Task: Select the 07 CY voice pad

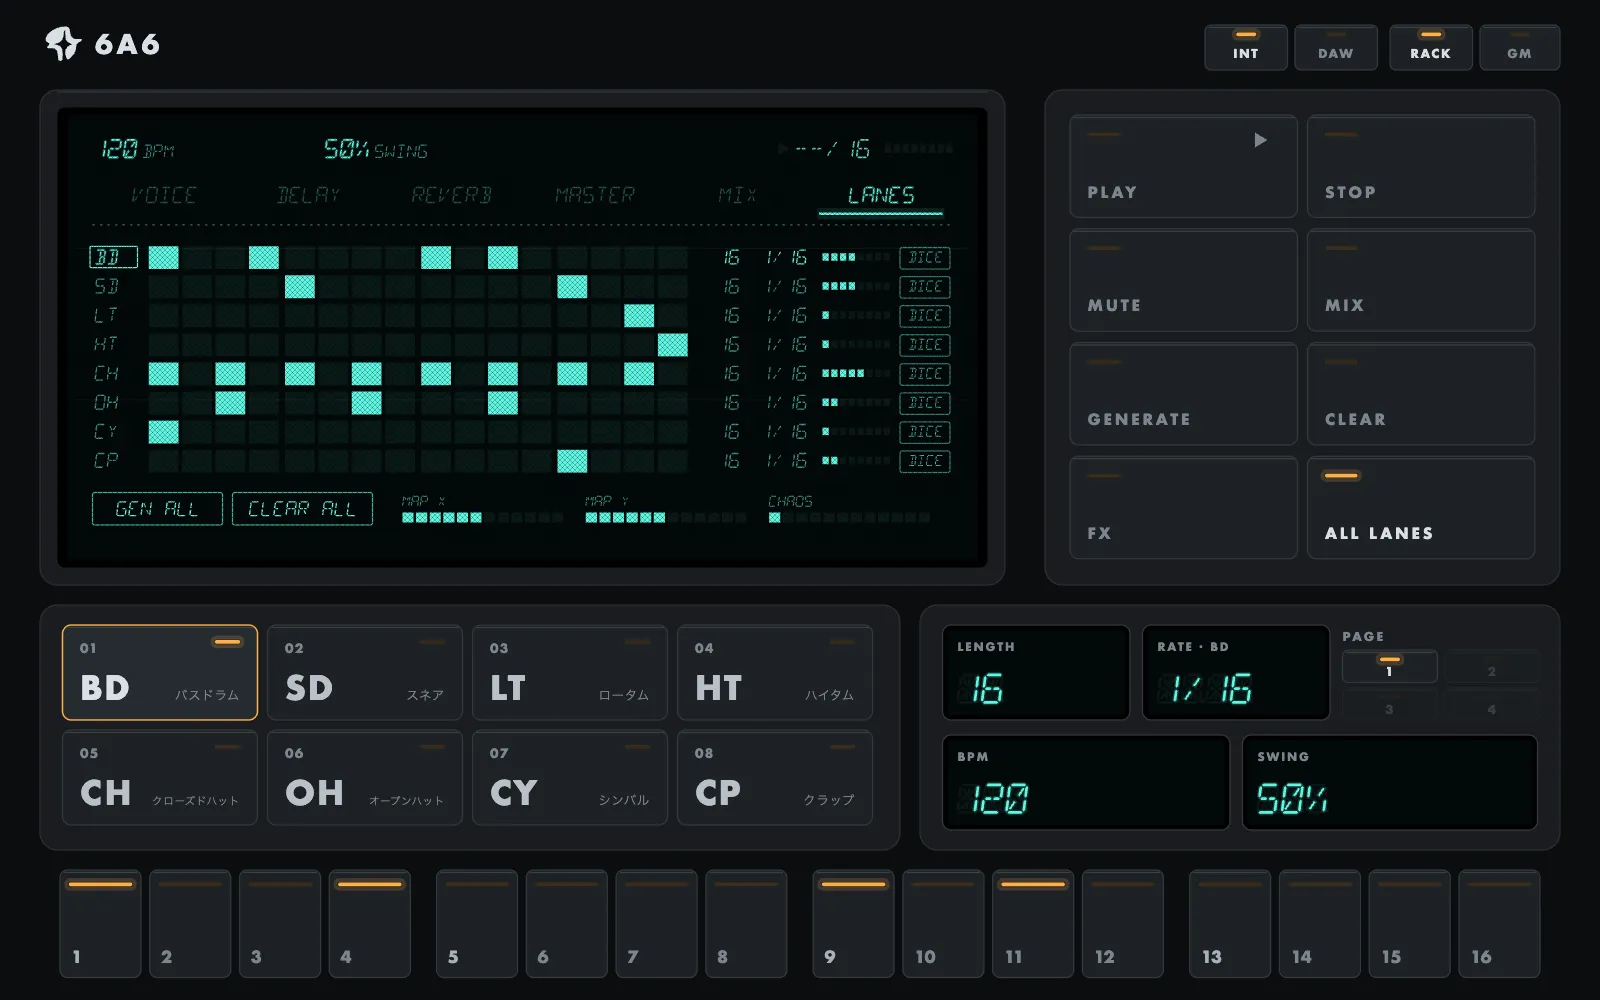Action: (x=570, y=778)
